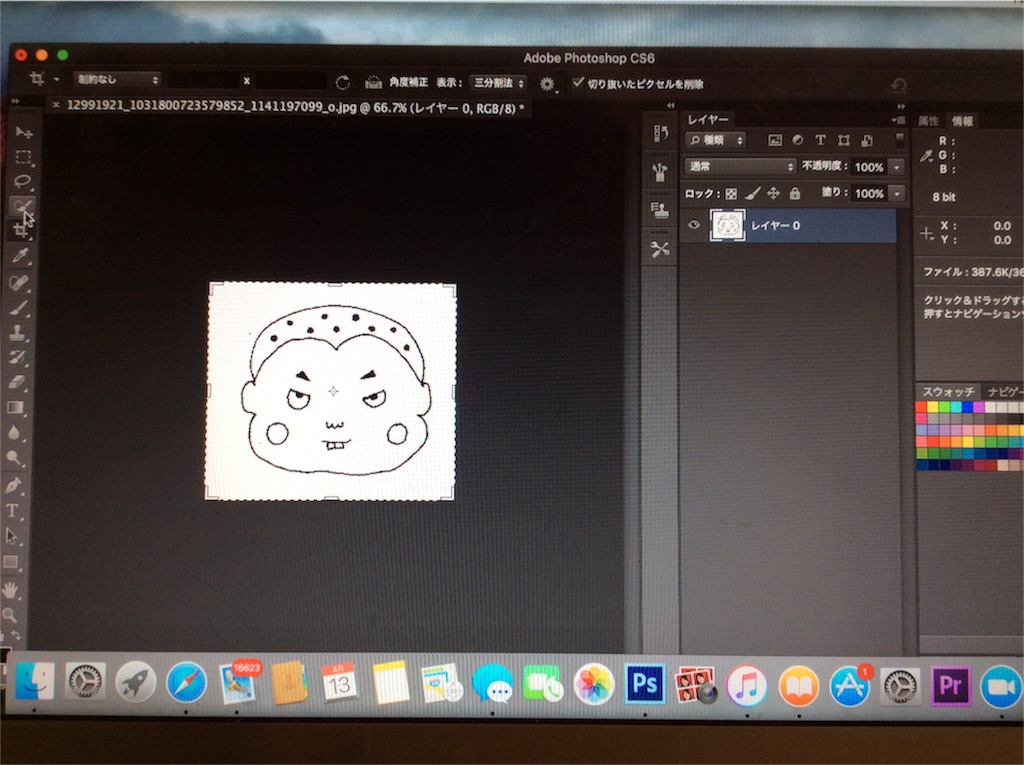Switch to レイヤー panel tab
The height and width of the screenshot is (765, 1024).
707,120
